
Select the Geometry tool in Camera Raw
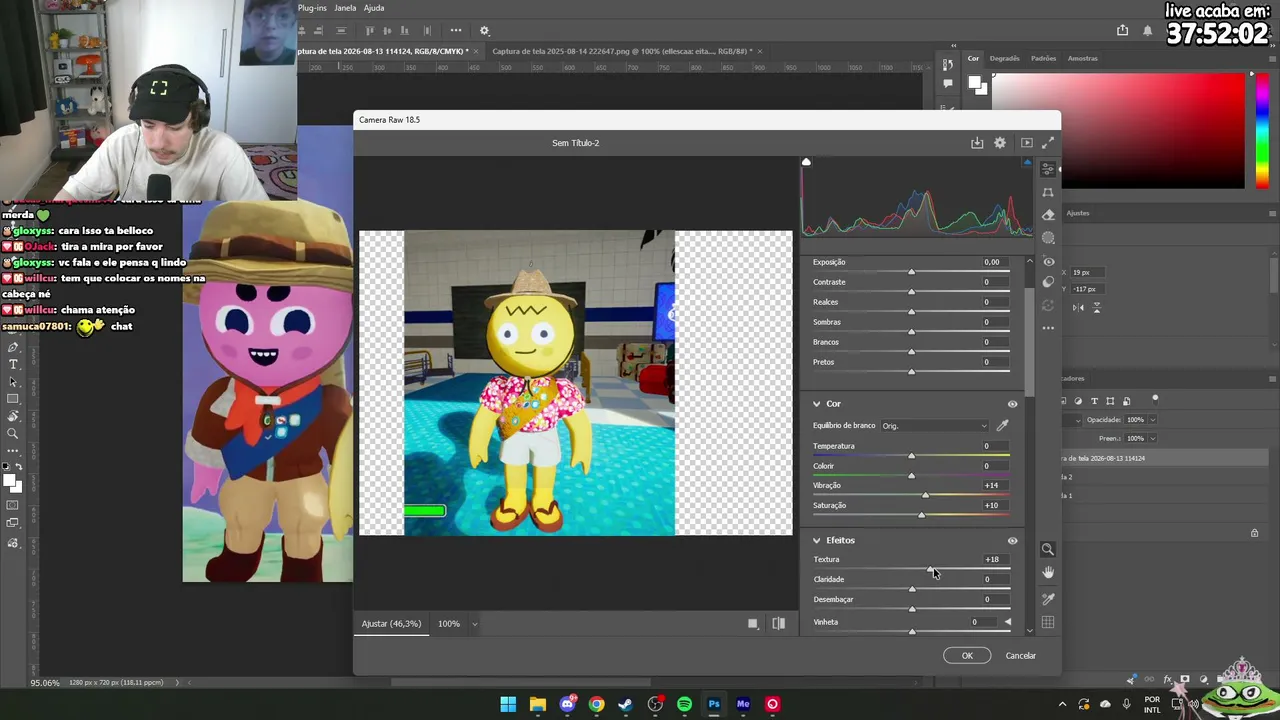[1048, 192]
